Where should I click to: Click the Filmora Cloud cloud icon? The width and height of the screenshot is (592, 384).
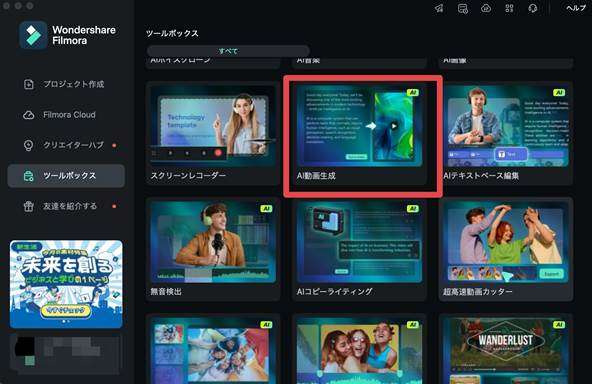pyautogui.click(x=29, y=115)
